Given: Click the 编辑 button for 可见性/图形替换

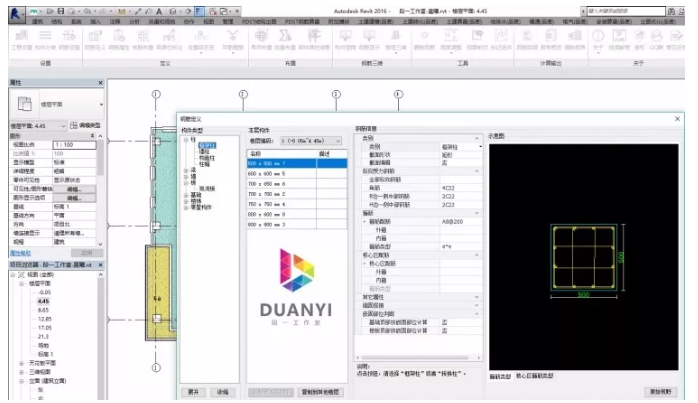Looking at the screenshot, I should pos(74,189).
